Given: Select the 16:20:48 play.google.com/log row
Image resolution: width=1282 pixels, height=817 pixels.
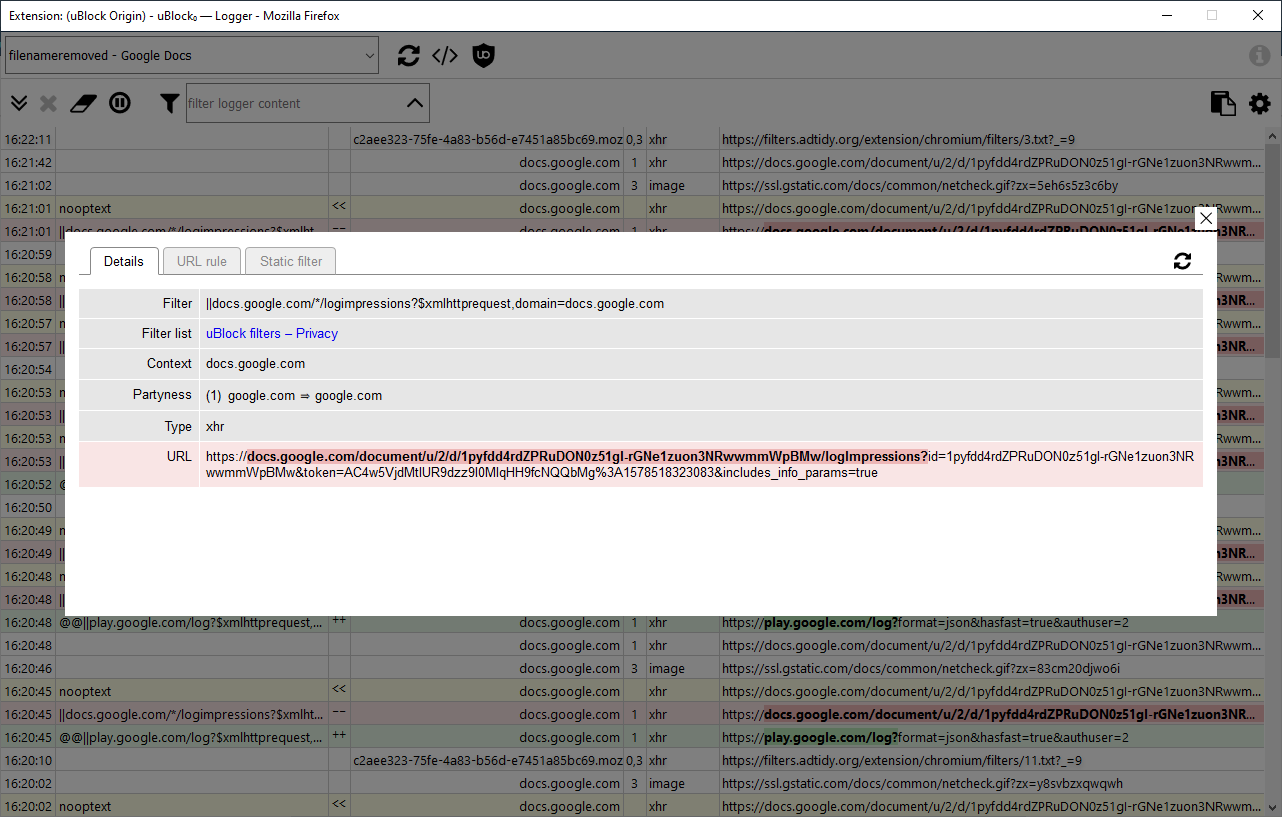Looking at the screenshot, I should click(x=633, y=622).
